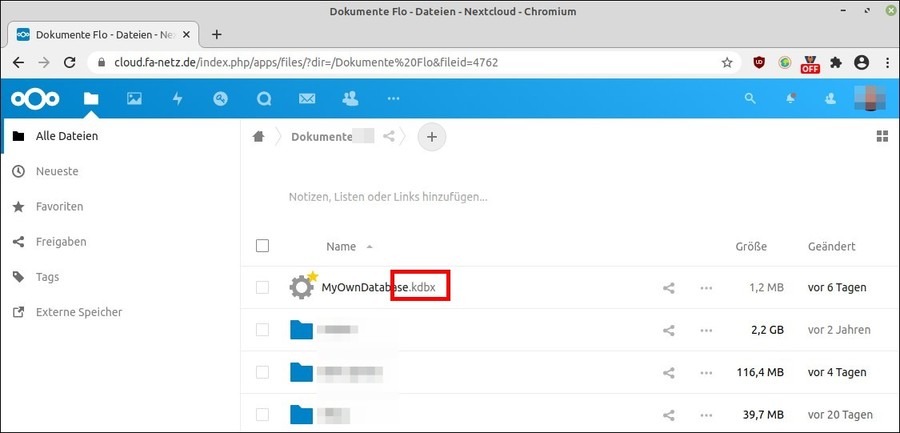Select Favoriten in the left sidebar

(x=59, y=207)
